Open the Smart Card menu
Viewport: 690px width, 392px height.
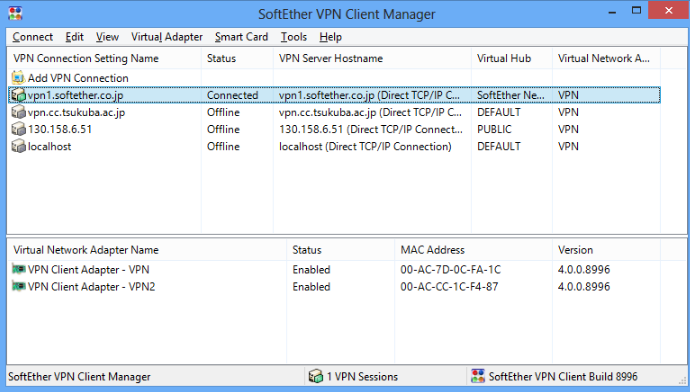(x=241, y=37)
